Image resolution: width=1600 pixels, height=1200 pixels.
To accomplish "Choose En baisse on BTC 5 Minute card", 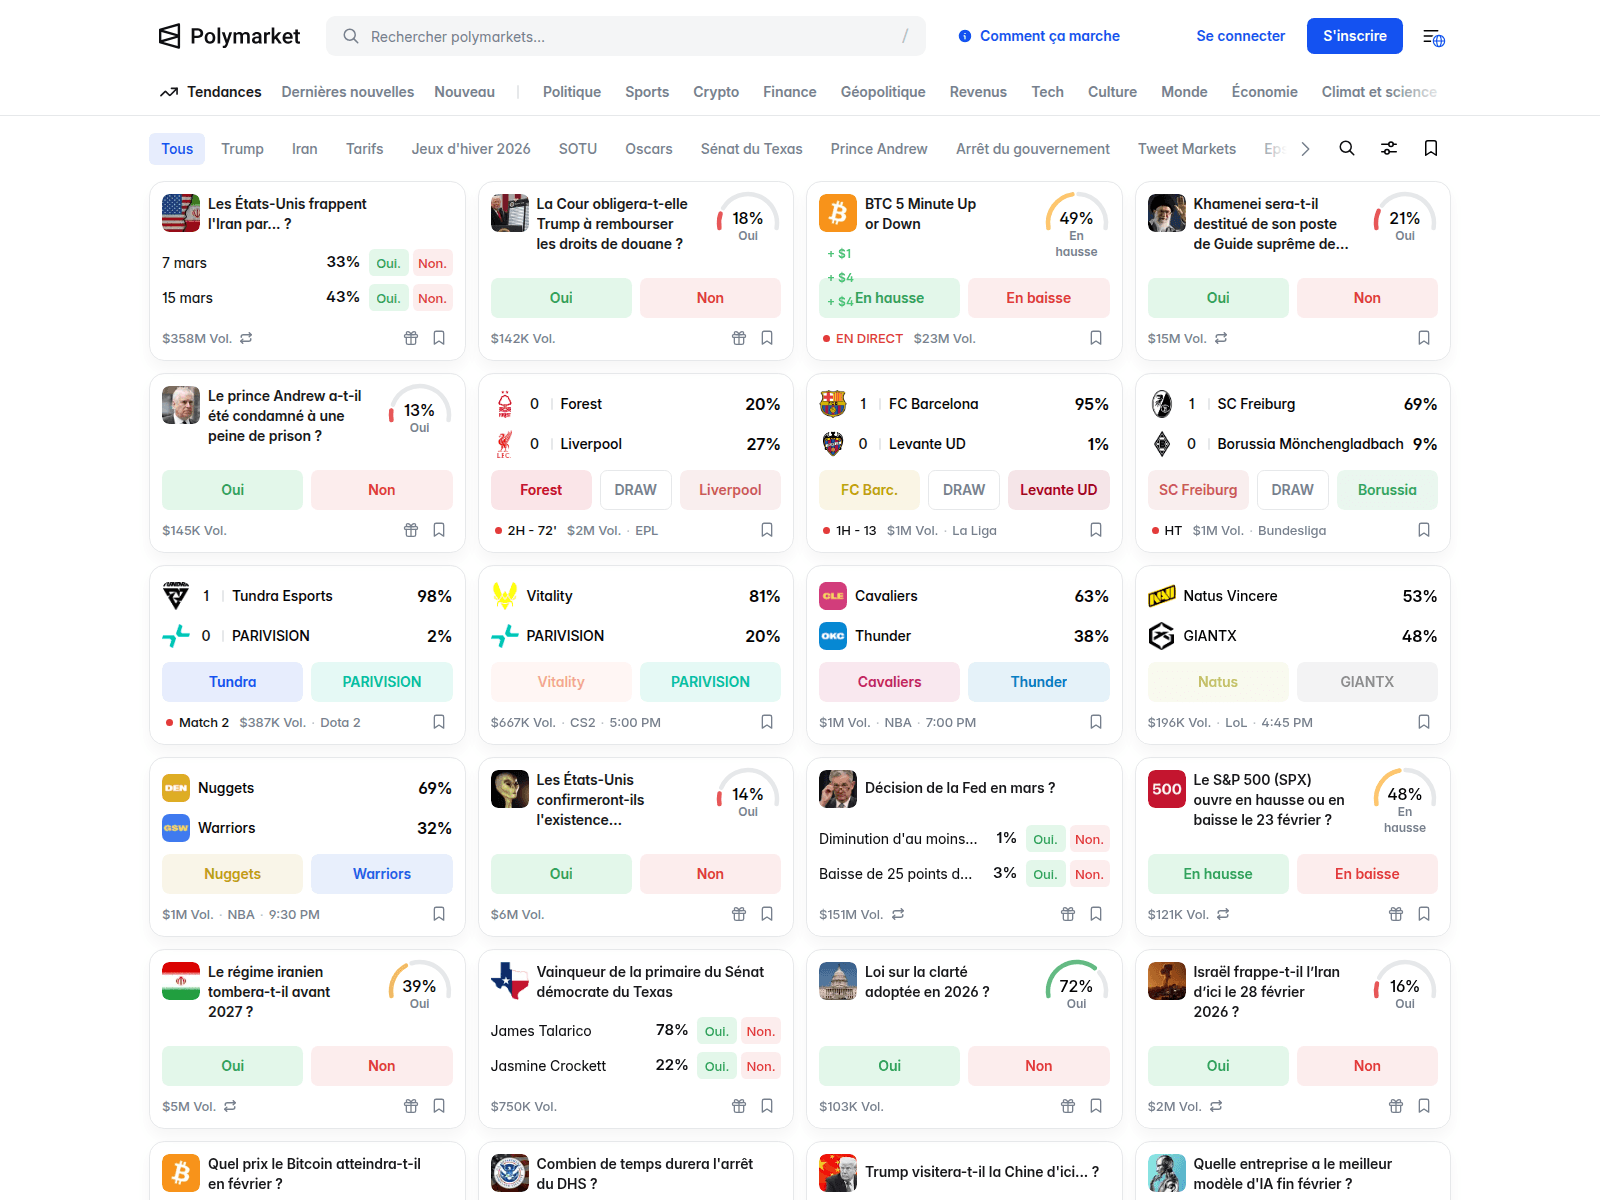I will 1039,298.
